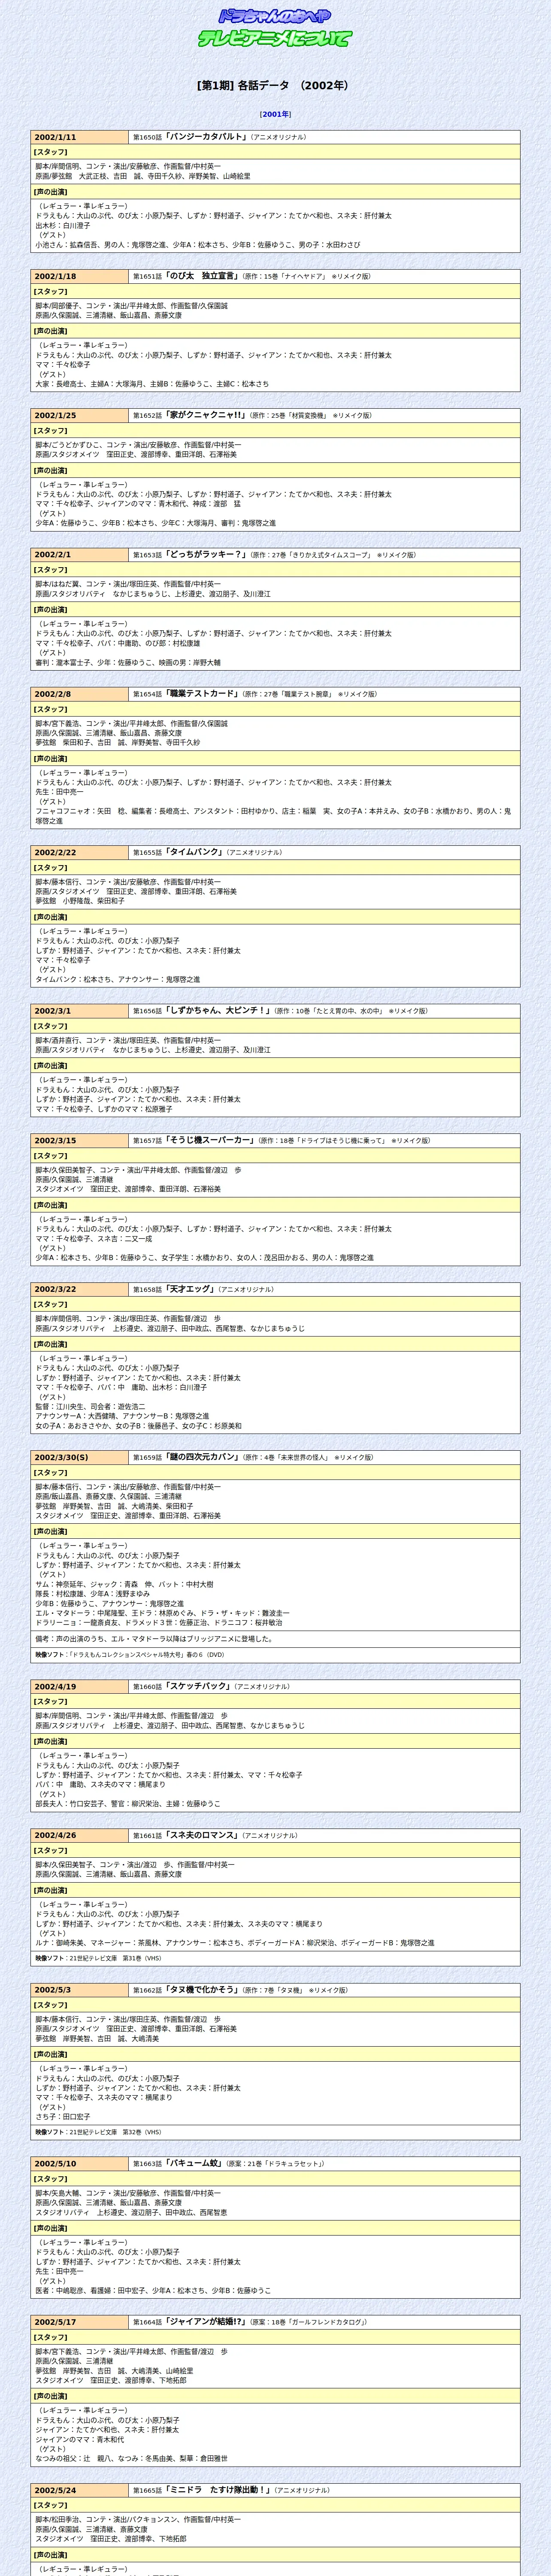Select the 2002/1/25 date cell

pyautogui.click(x=80, y=415)
